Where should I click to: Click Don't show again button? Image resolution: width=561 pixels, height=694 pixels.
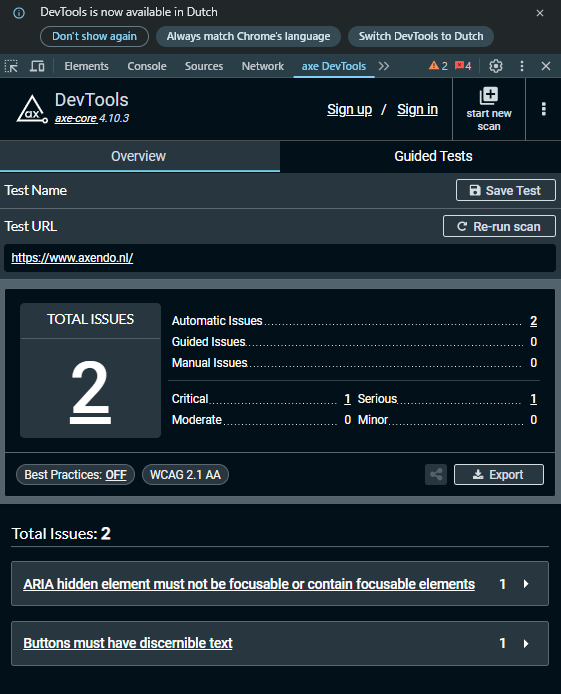tap(94, 36)
